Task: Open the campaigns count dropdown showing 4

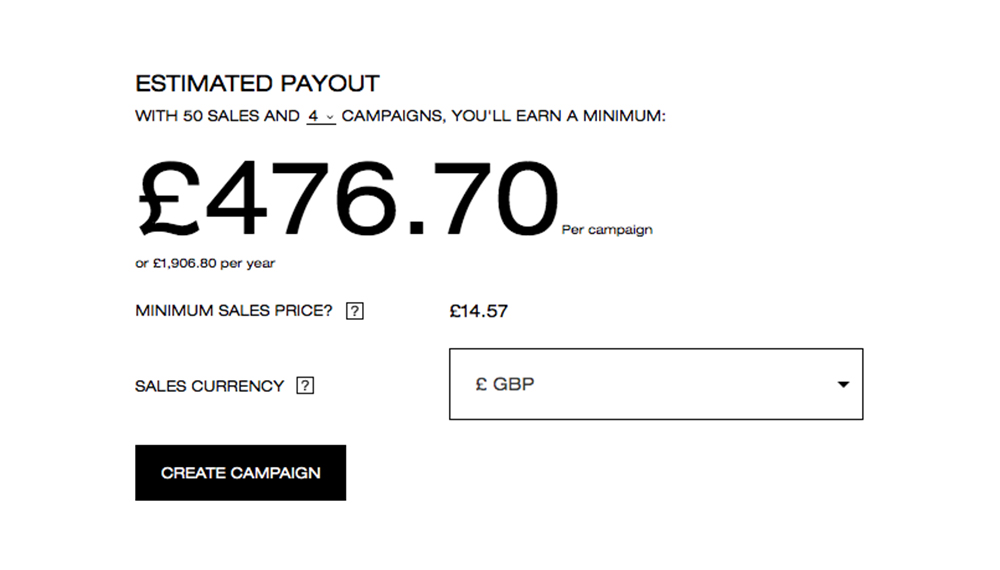Action: coord(321,117)
